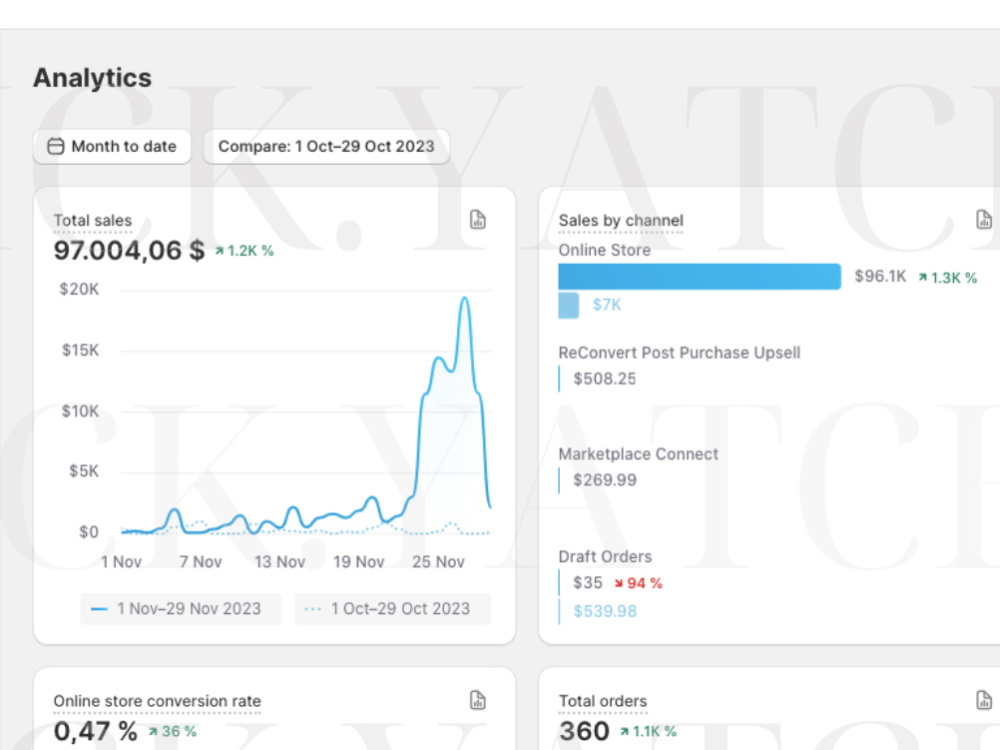Click the Online Store $96.1K bar

[x=700, y=277]
